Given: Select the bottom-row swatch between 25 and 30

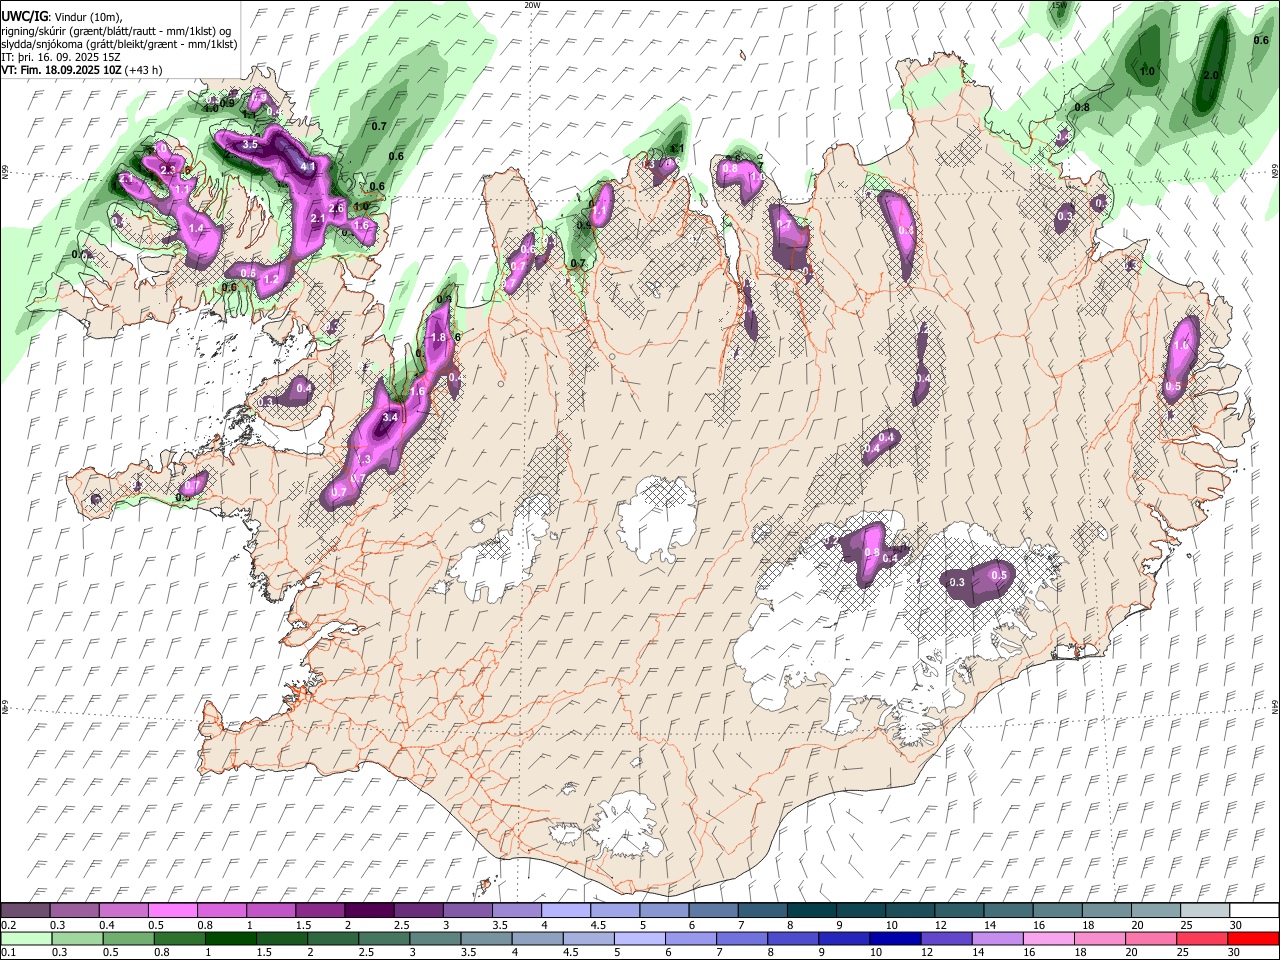Looking at the screenshot, I should 1203,938.
